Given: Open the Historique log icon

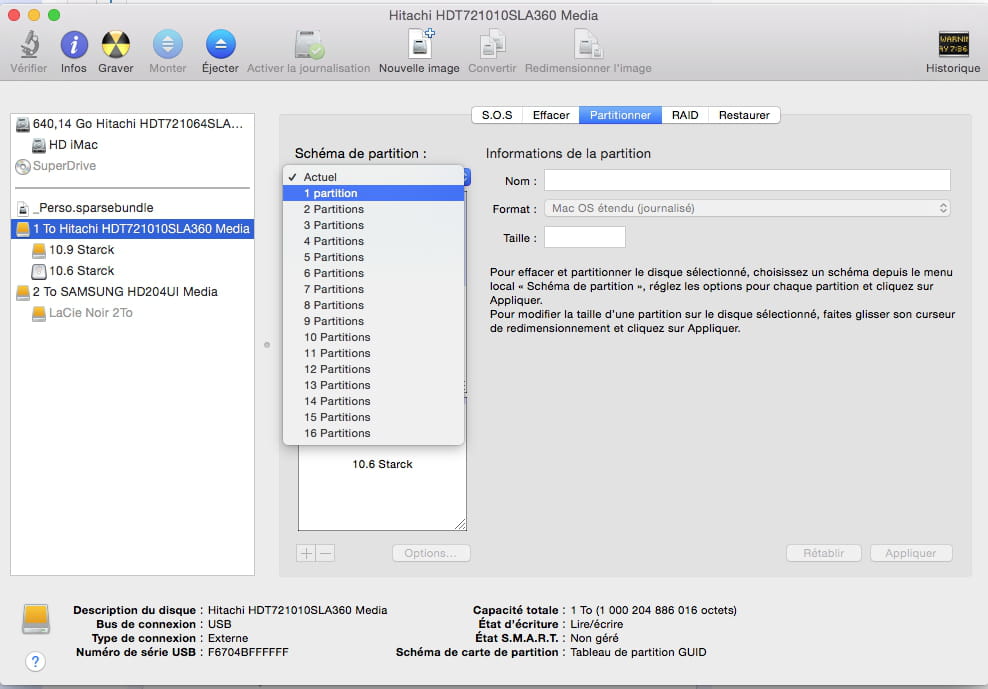Looking at the screenshot, I should pyautogui.click(x=952, y=45).
